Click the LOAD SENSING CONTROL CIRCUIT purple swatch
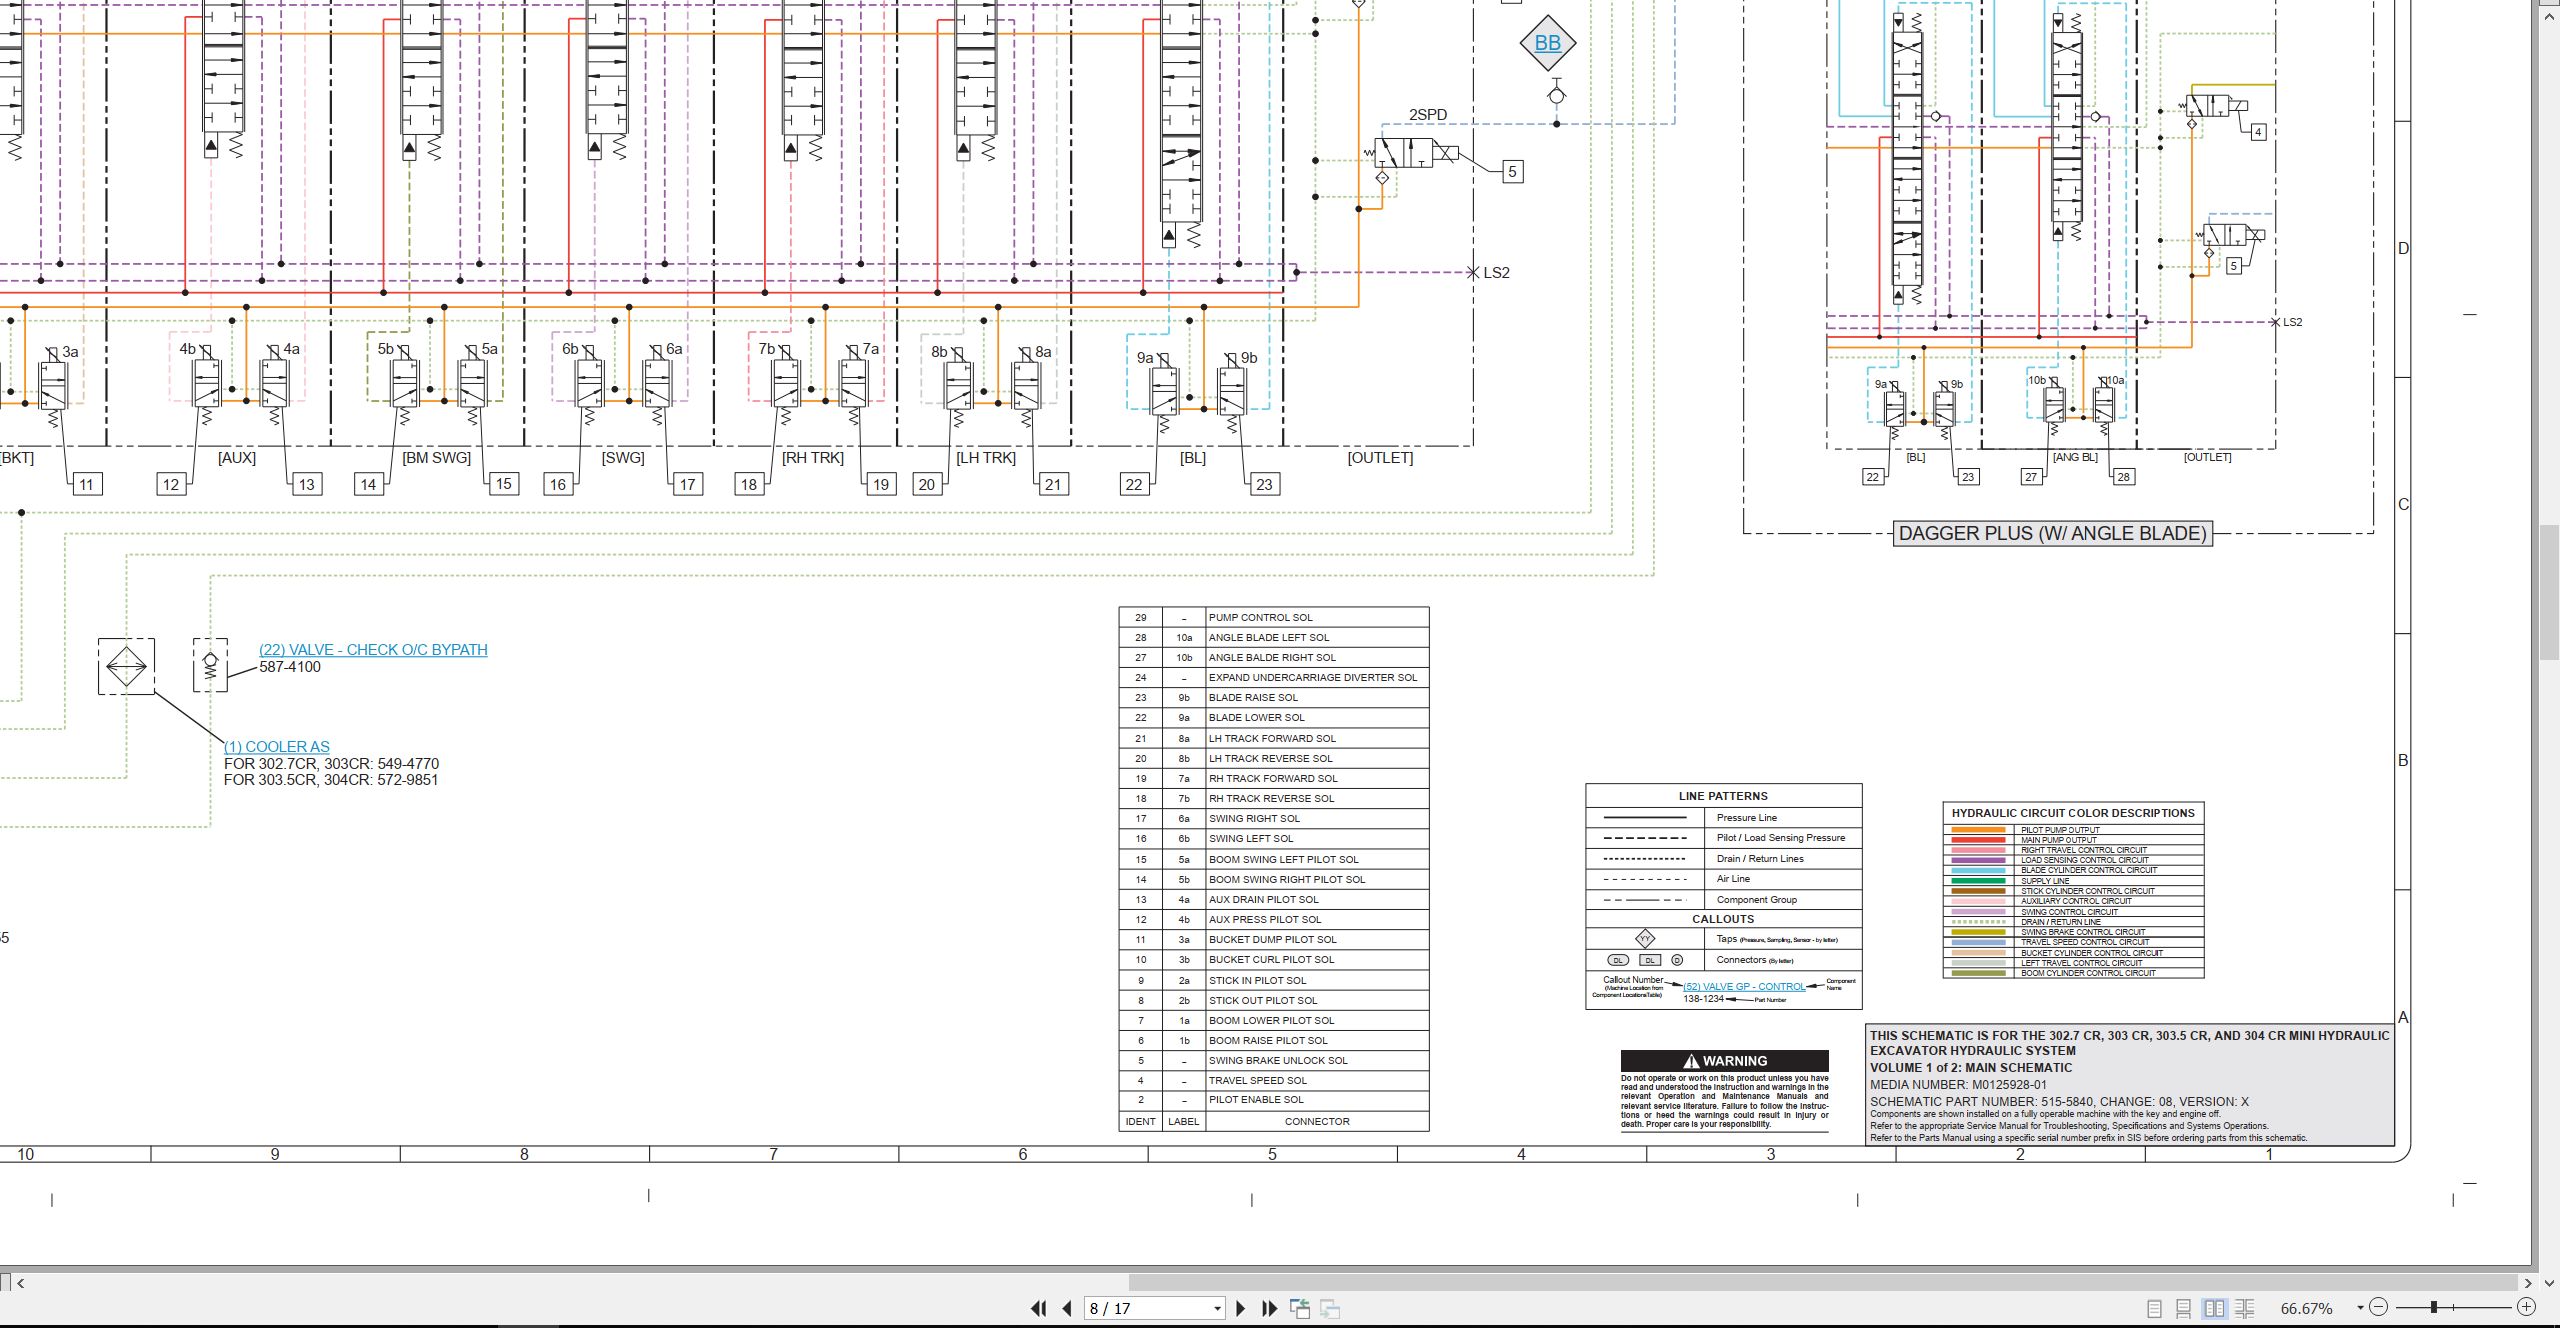 [x=1978, y=860]
